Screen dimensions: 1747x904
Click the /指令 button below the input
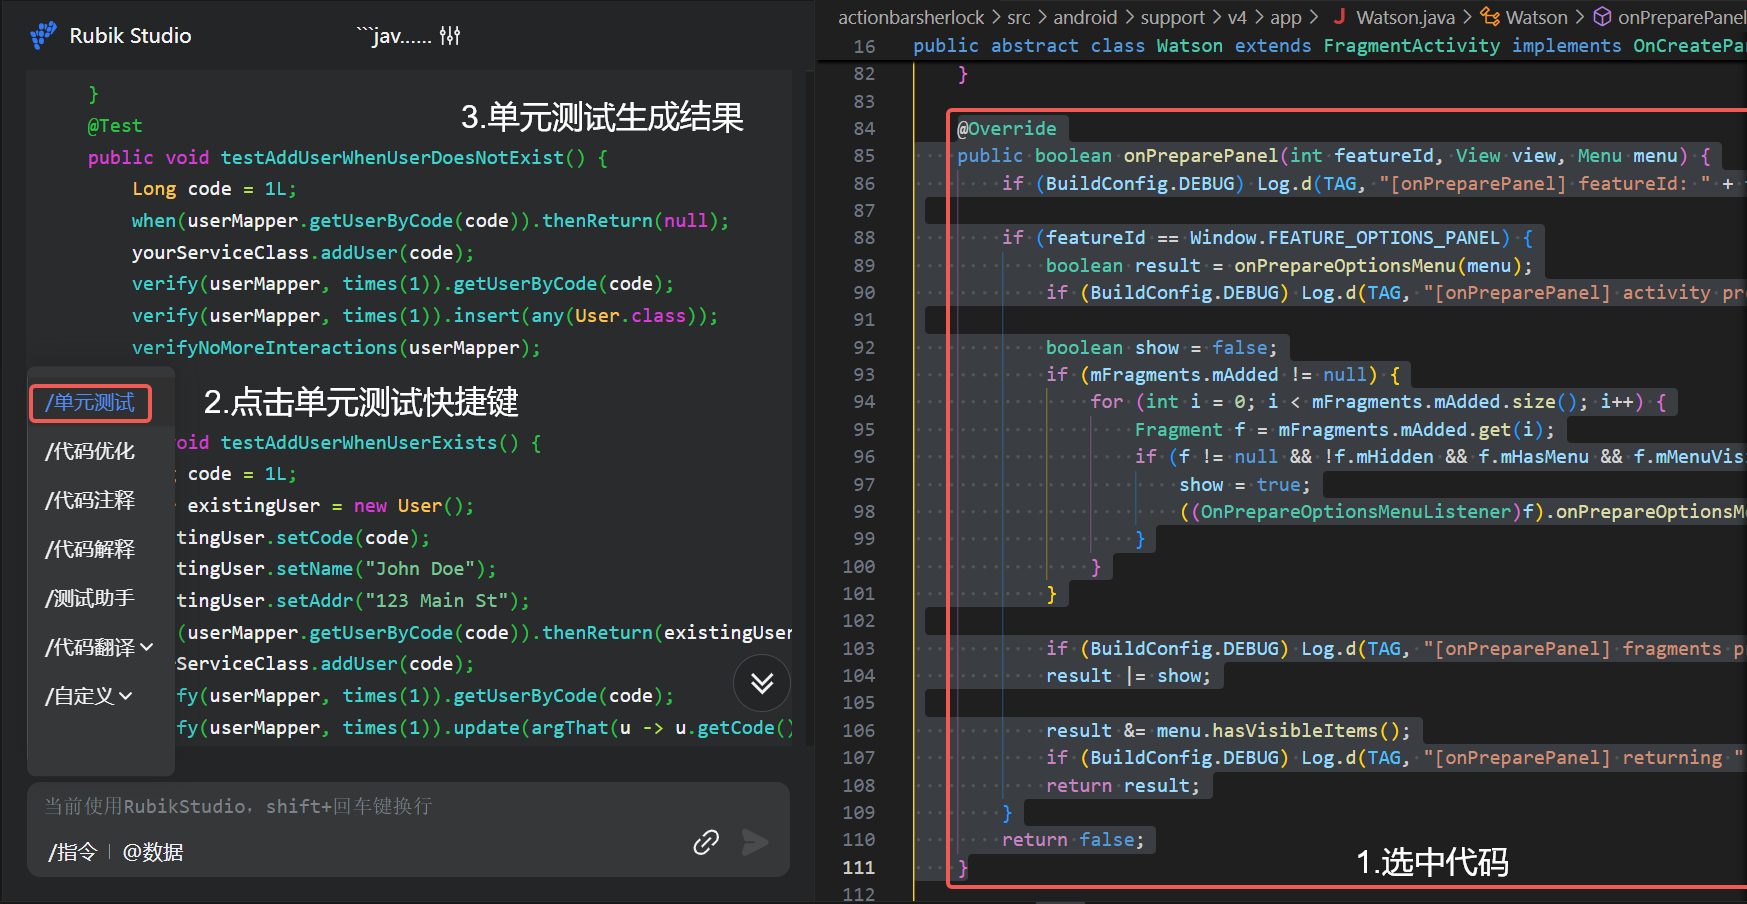[x=73, y=852]
